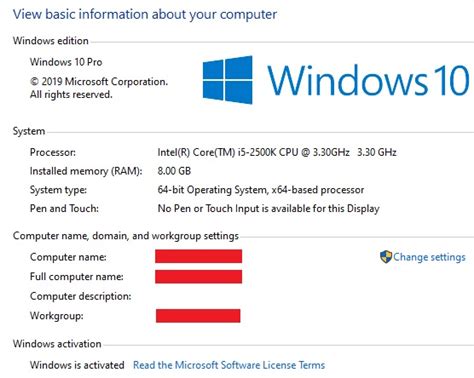This screenshot has height=378, width=474.
Task: Click the Processor value Intel Core i5-2500K
Action: (x=277, y=152)
